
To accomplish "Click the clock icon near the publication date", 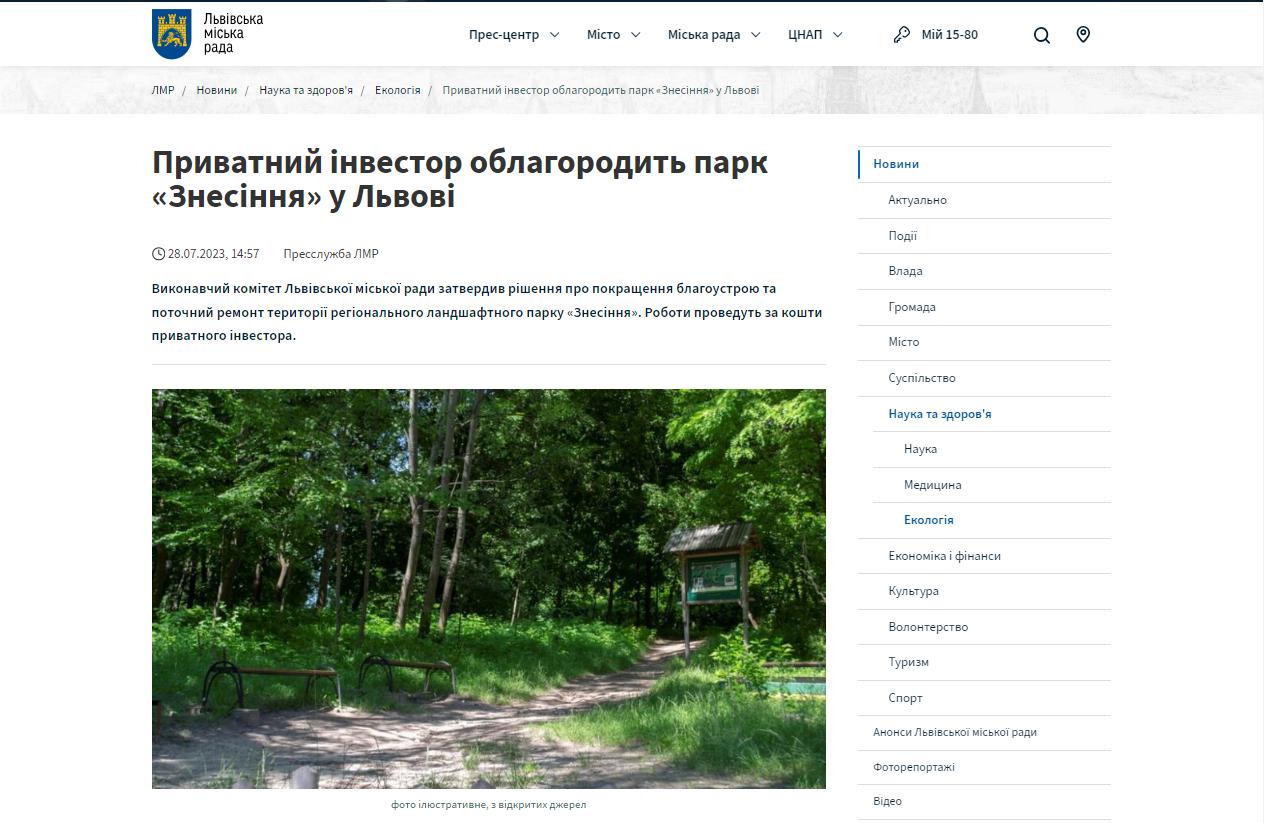I will (x=158, y=254).
